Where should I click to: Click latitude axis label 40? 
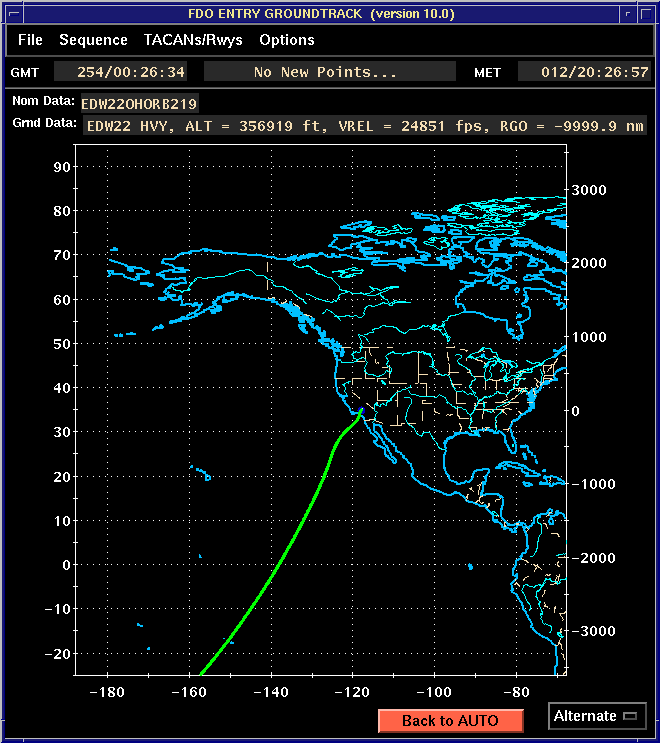(x=62, y=388)
